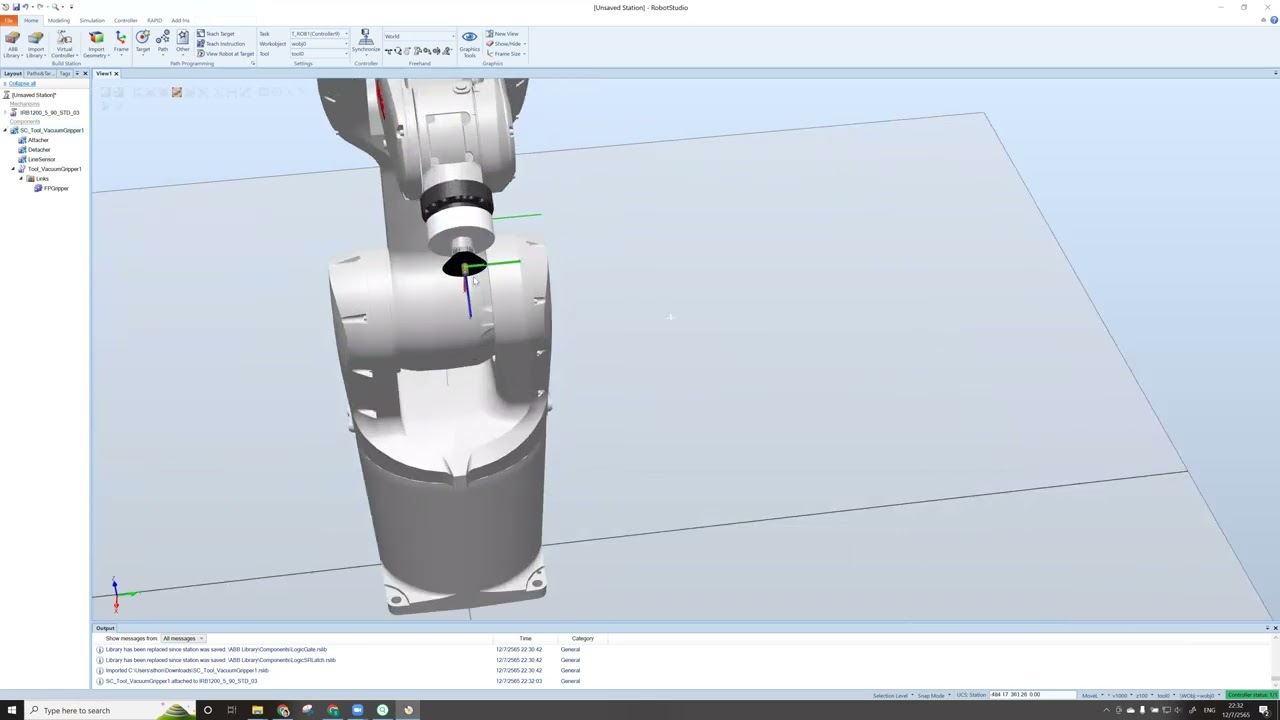
Task: Click the Undo icon in quick access toolbar
Action: [x=26, y=7]
